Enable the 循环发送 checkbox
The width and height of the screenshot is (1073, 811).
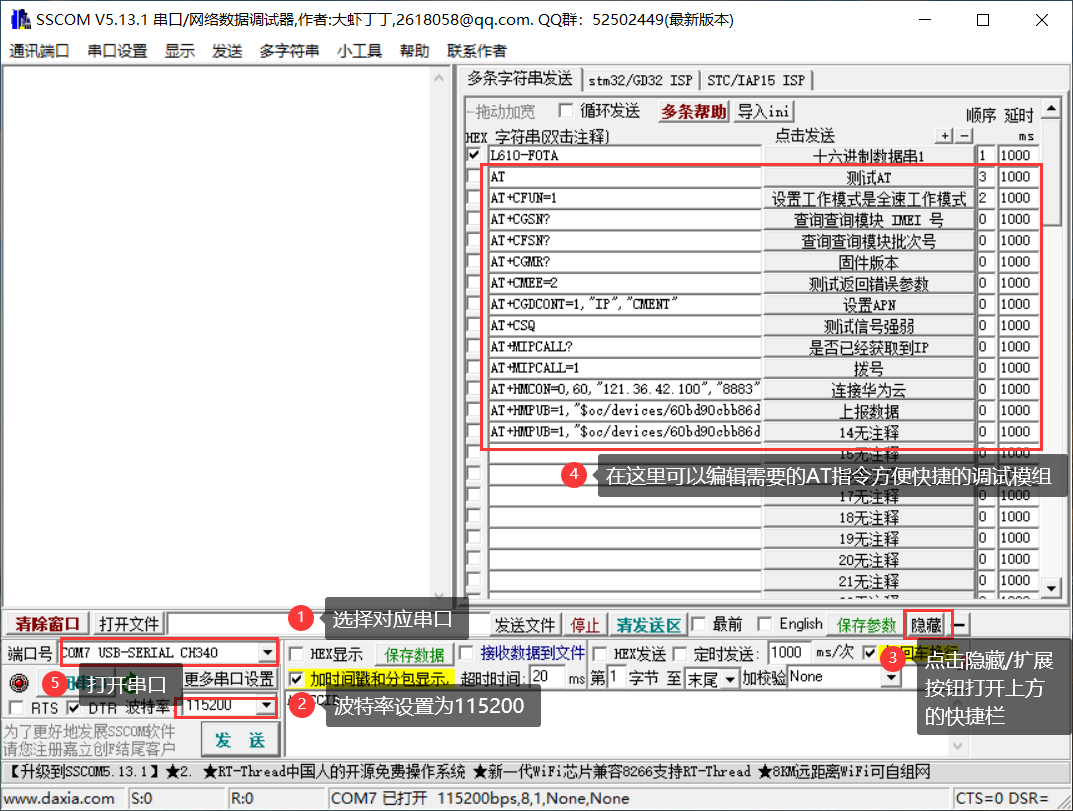565,110
